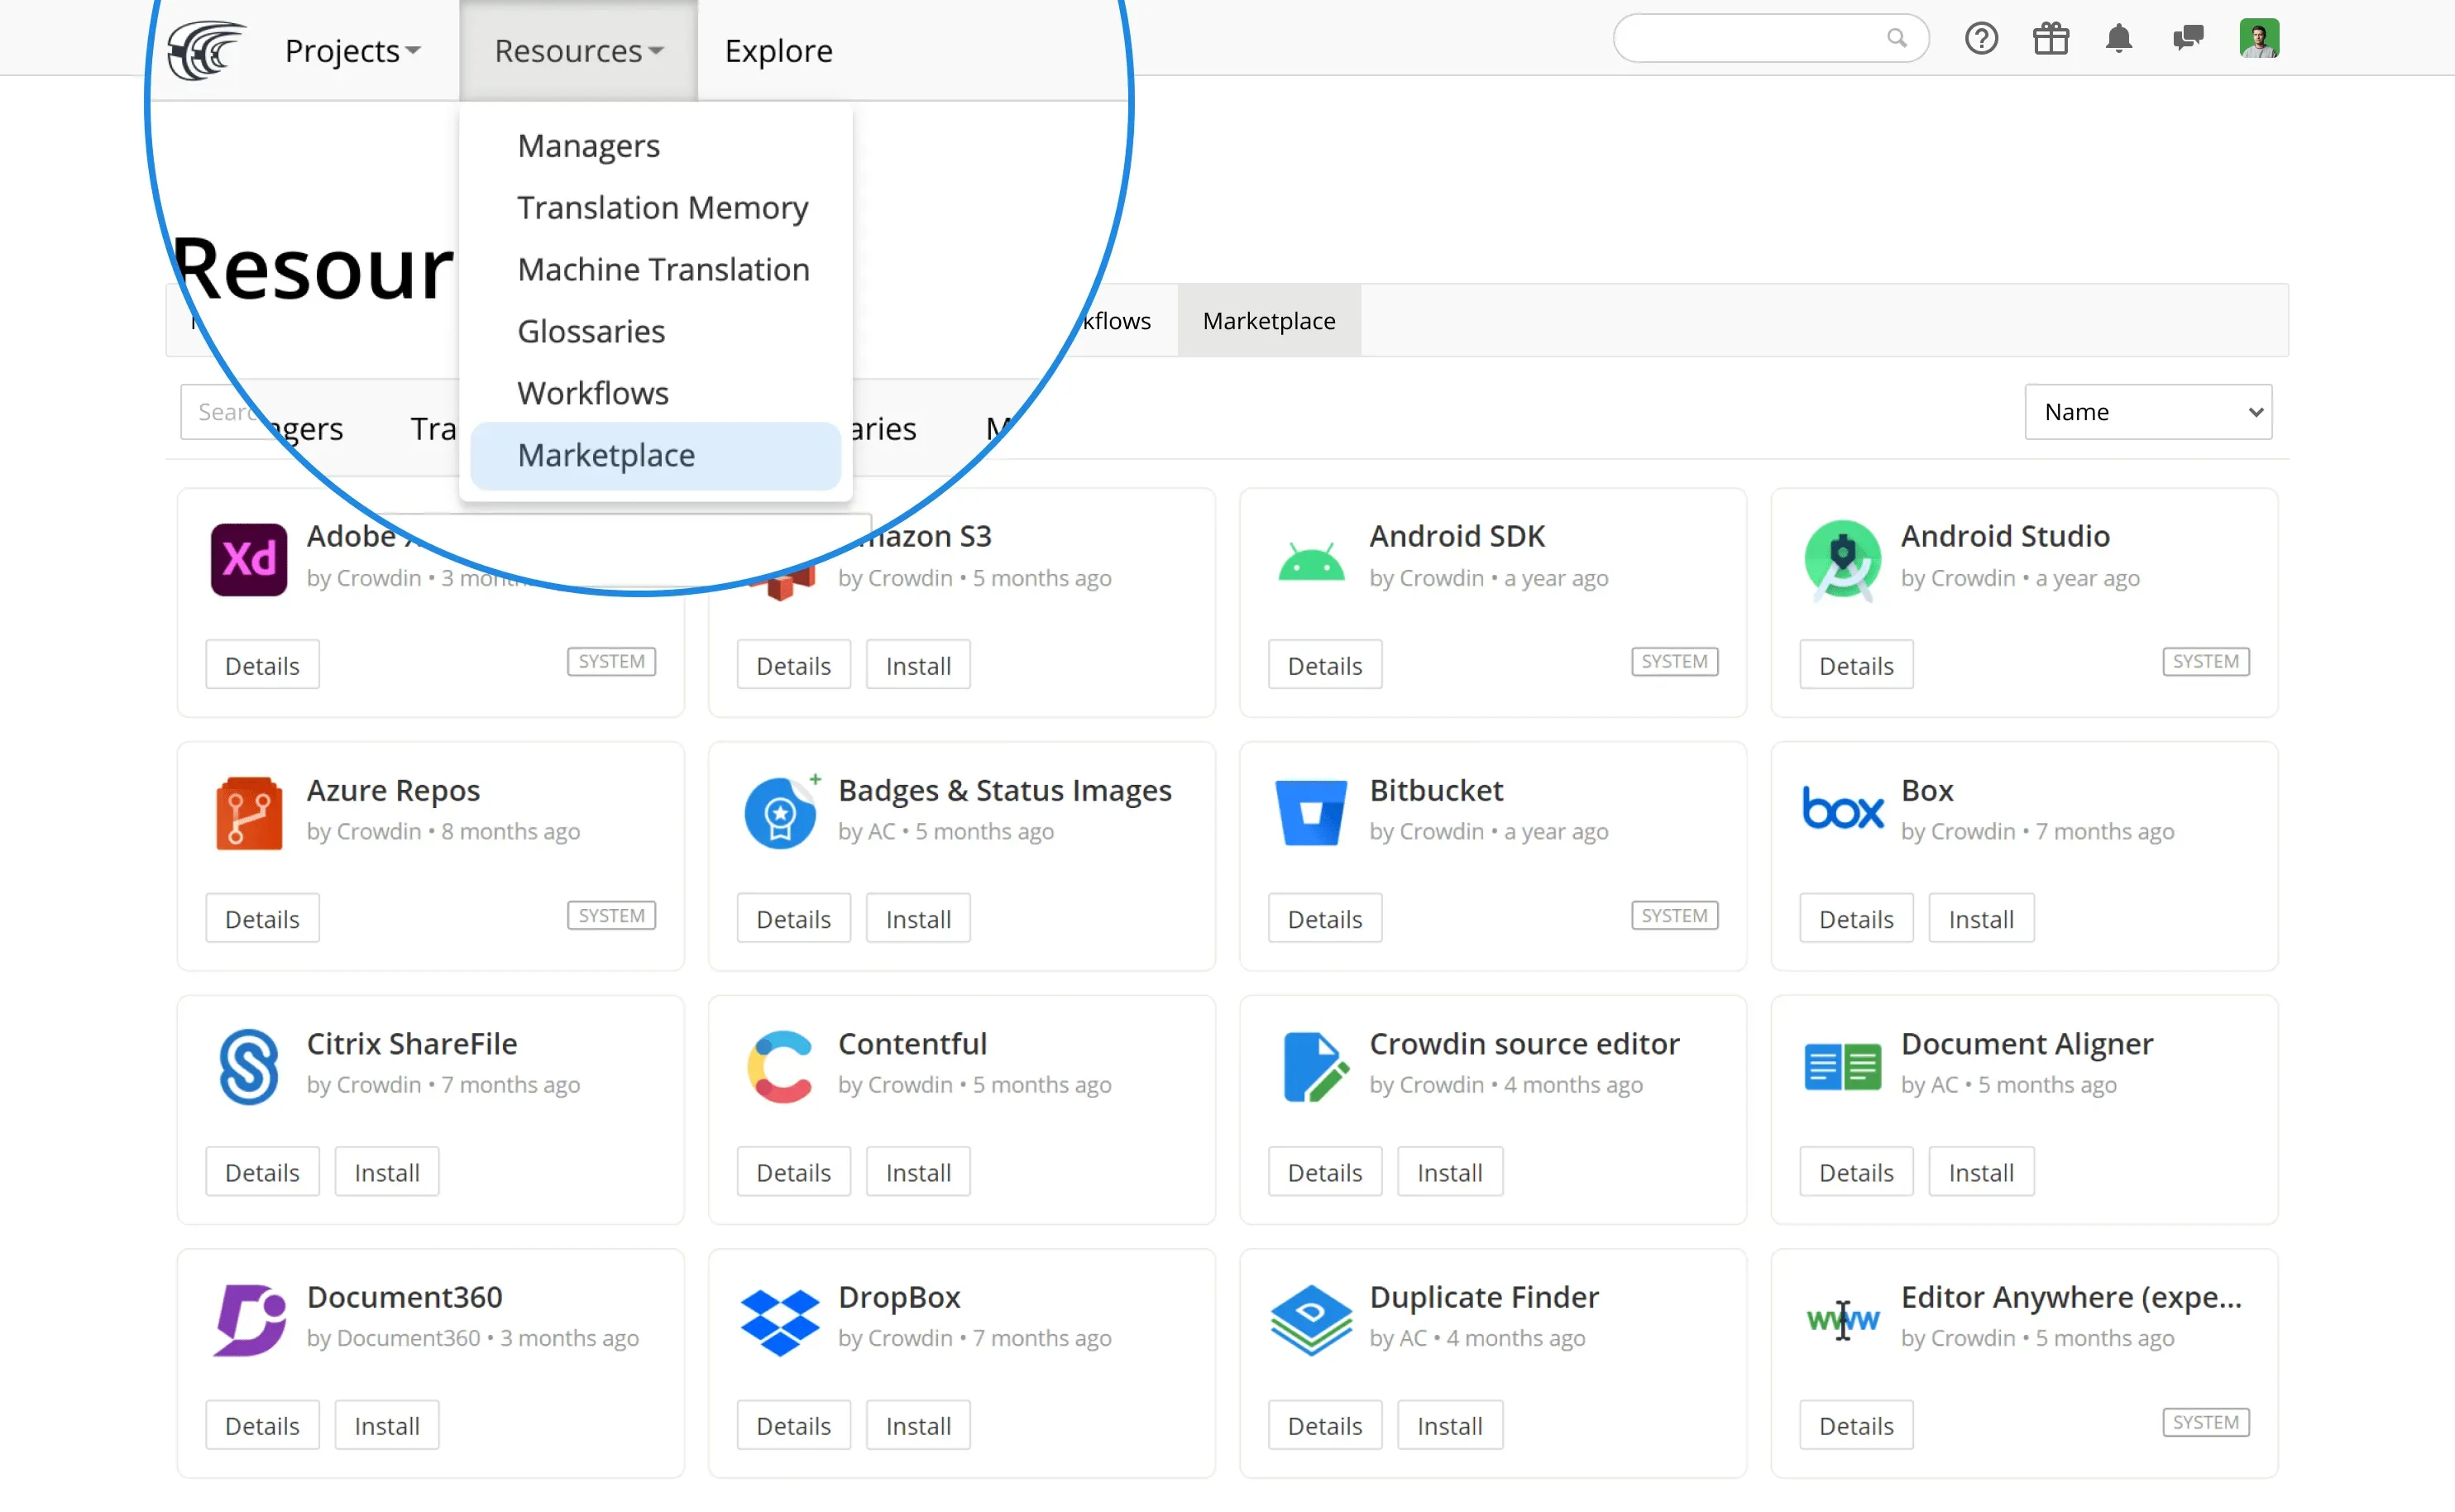2455x1512 pixels.
Task: Expand the Resources menu
Action: coord(578,50)
